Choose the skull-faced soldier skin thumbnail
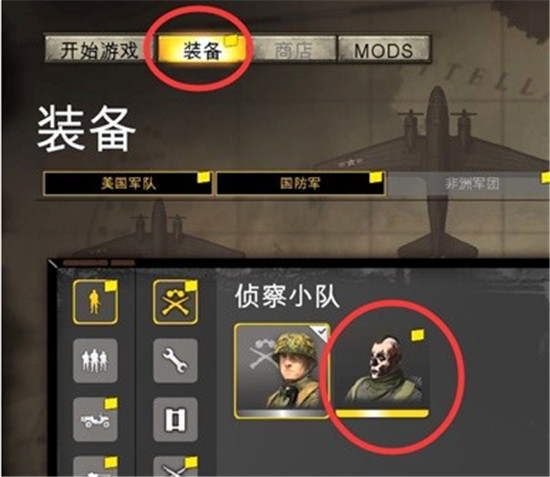550x477 pixels. (x=382, y=371)
